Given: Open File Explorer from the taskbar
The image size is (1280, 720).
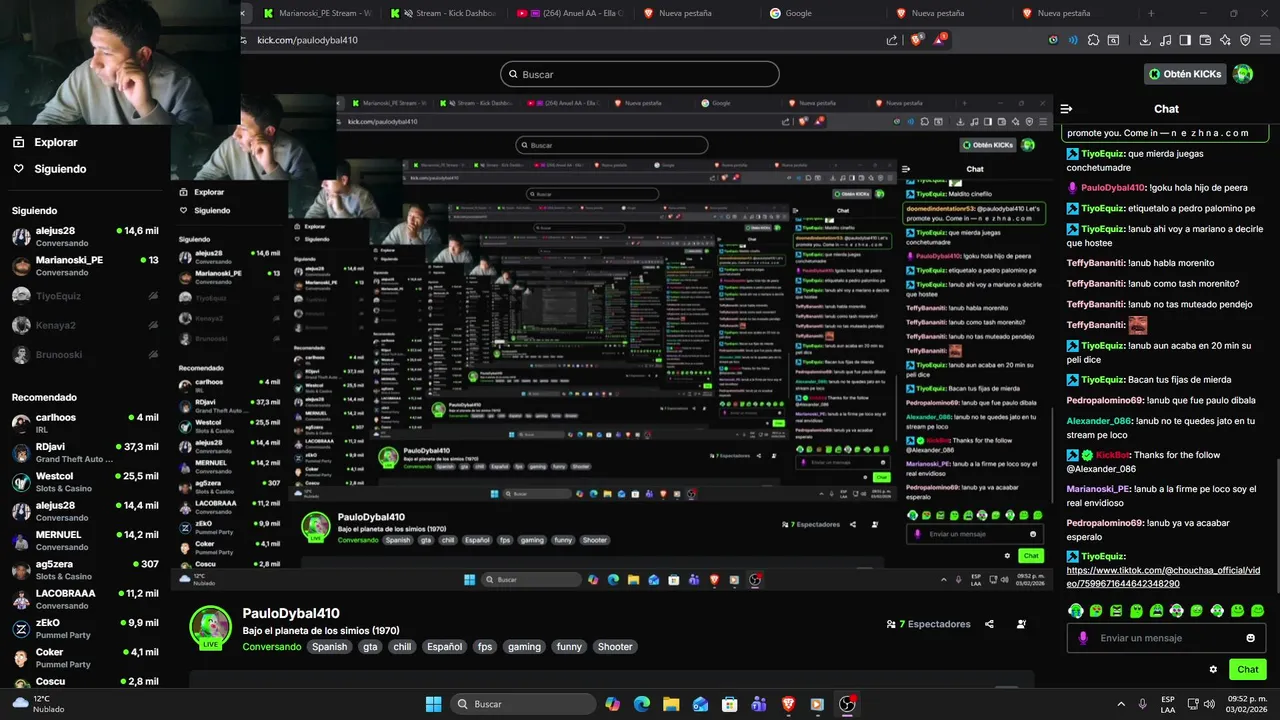Looking at the screenshot, I should tap(671, 704).
